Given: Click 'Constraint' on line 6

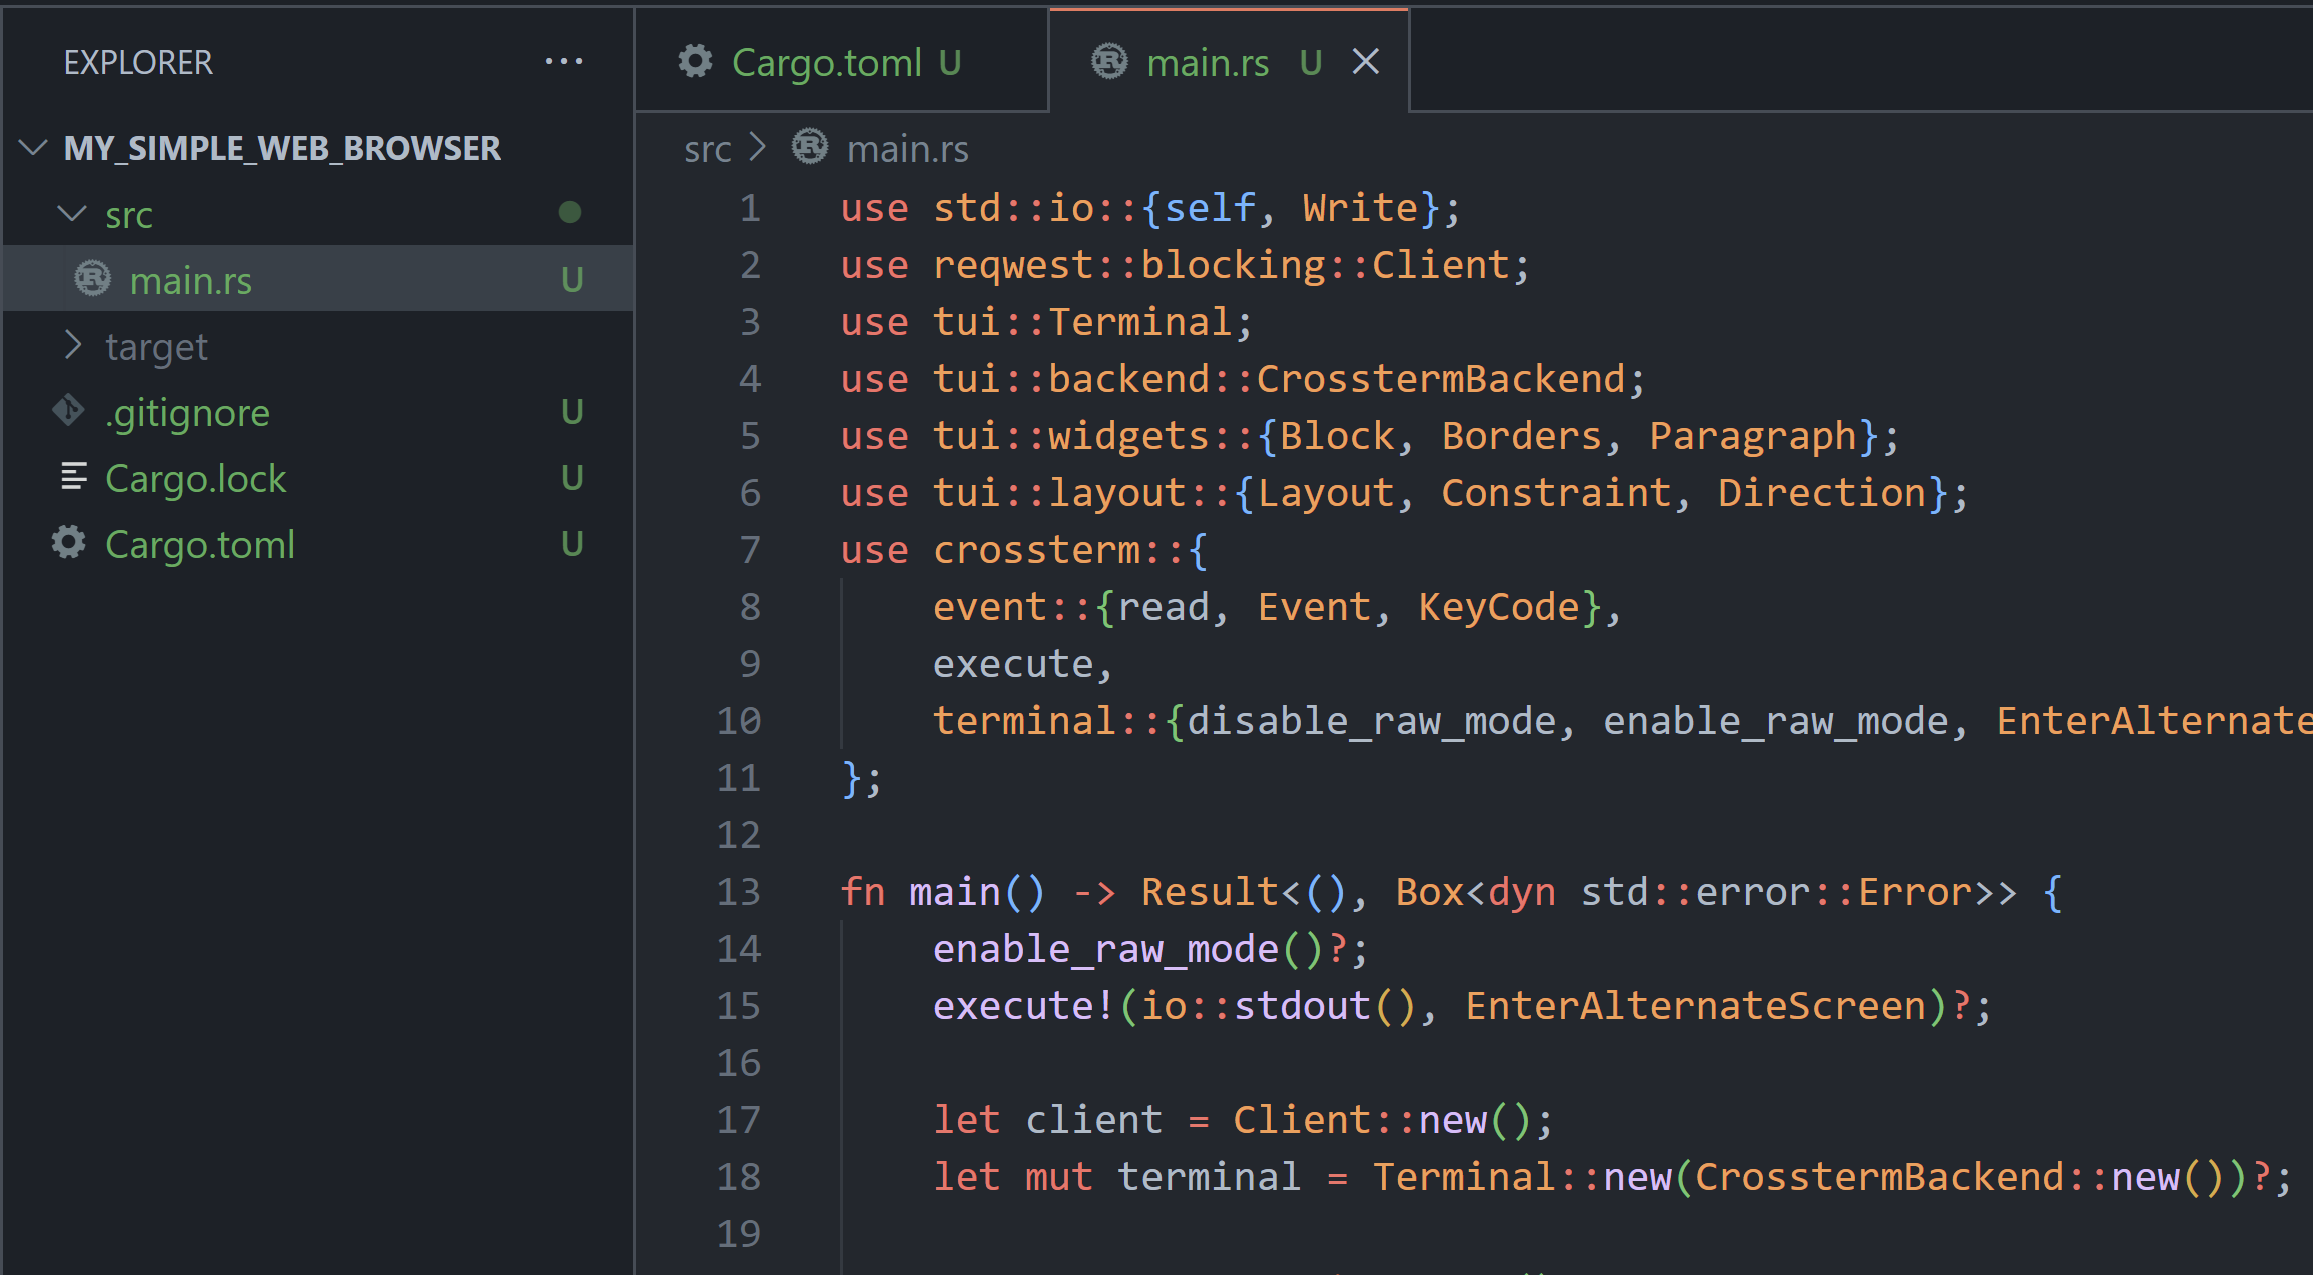Looking at the screenshot, I should [1556, 493].
